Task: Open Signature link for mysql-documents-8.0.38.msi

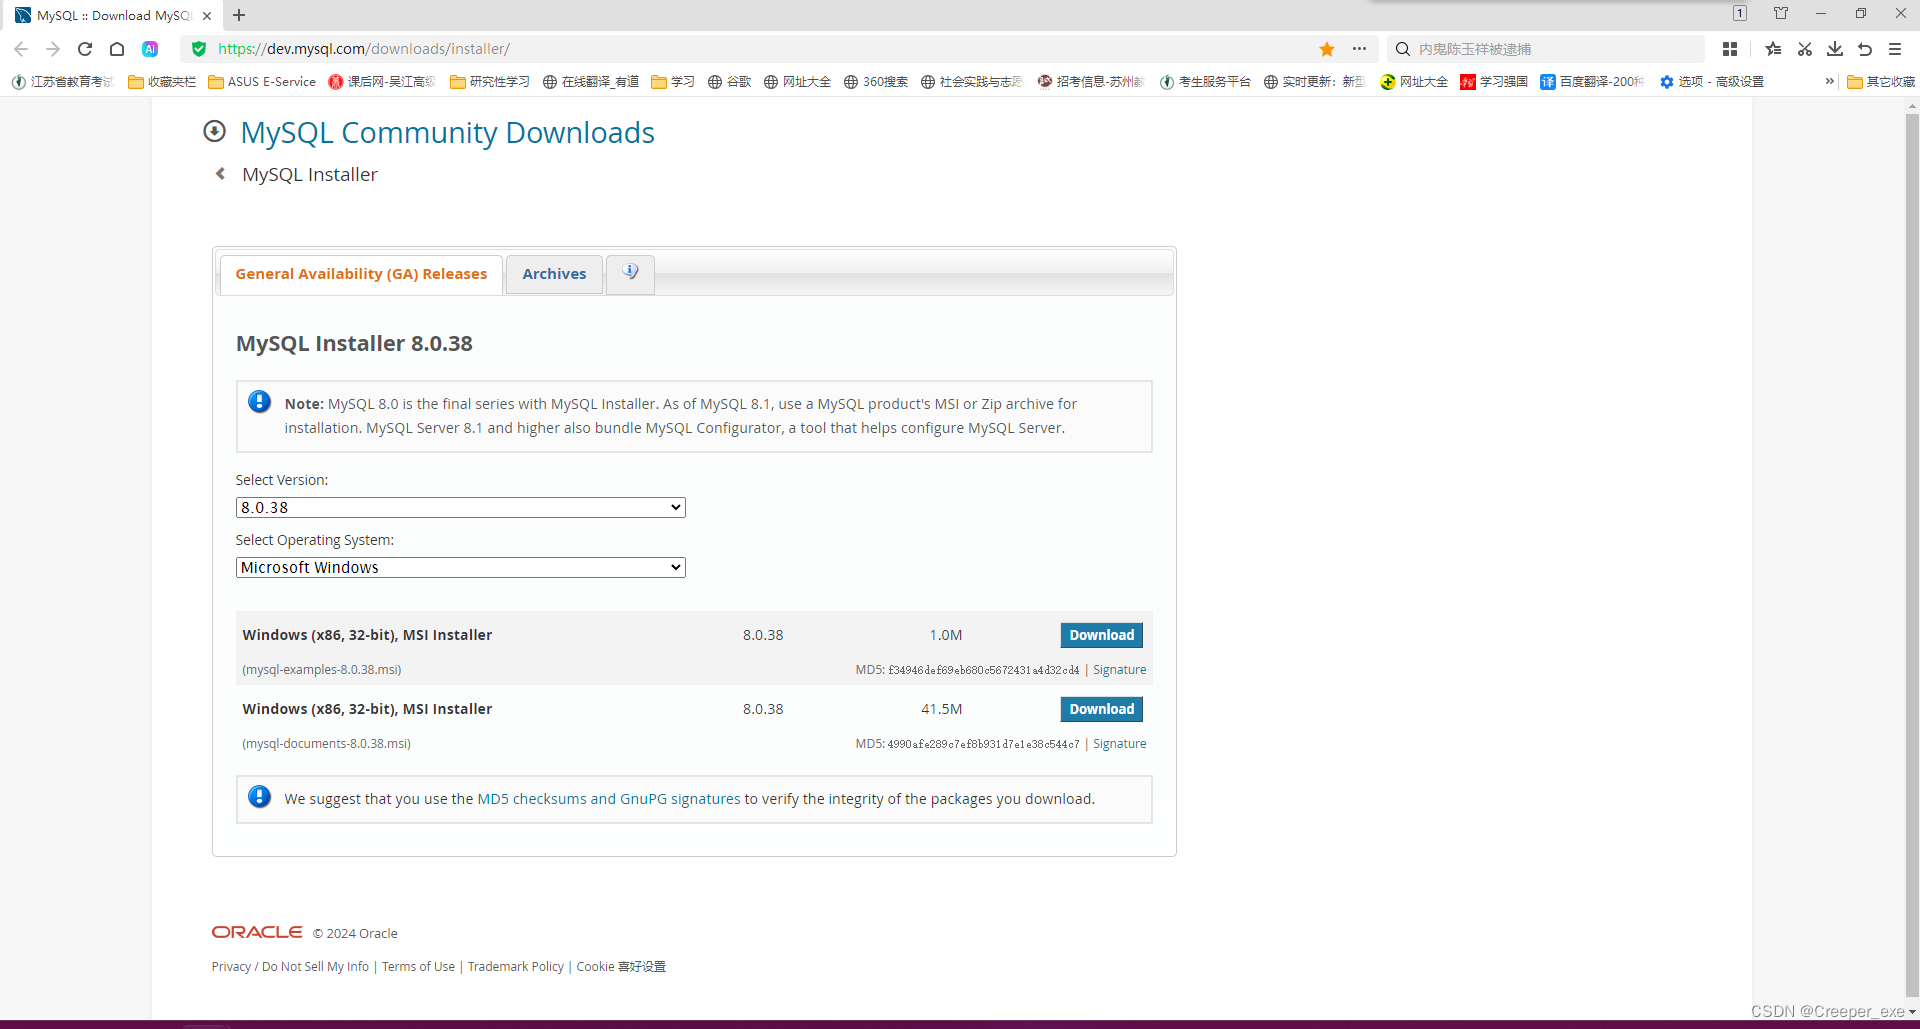Action: click(1119, 744)
